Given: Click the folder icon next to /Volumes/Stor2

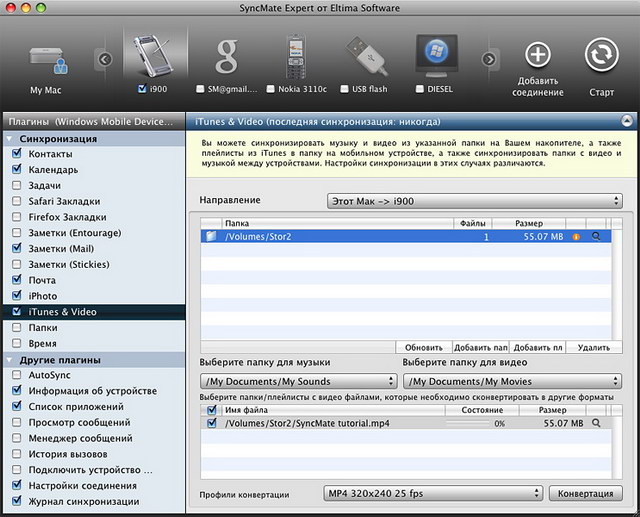Looking at the screenshot, I should pos(211,236).
